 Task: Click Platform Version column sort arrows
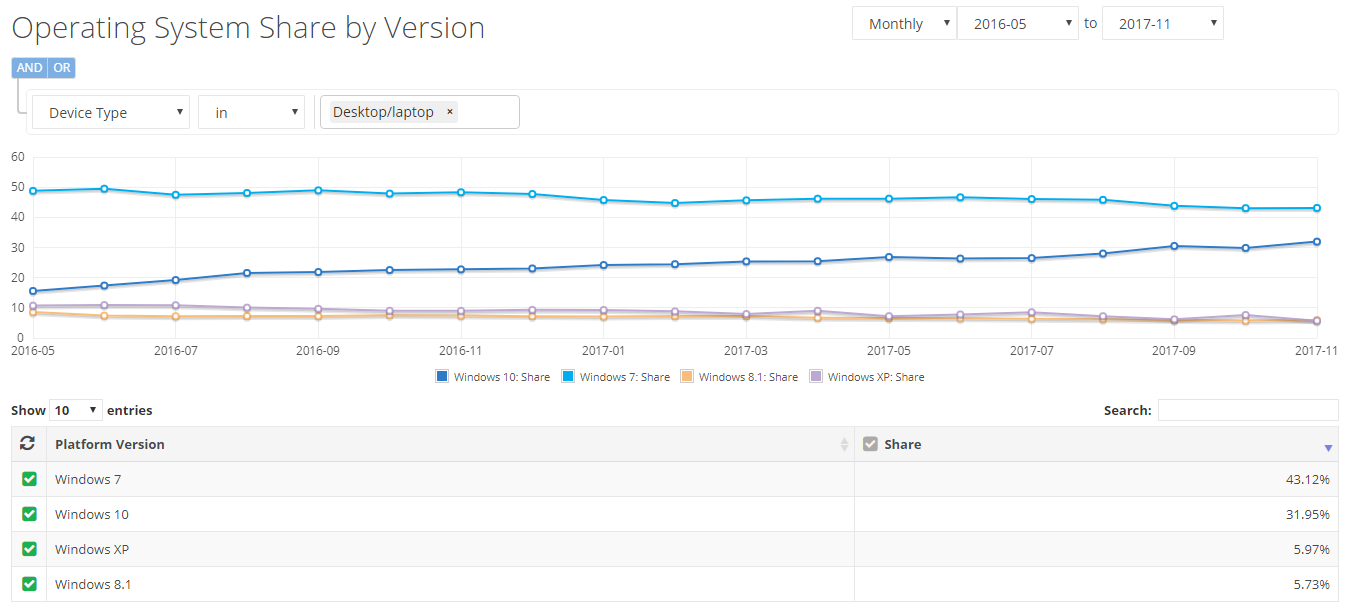tap(844, 445)
